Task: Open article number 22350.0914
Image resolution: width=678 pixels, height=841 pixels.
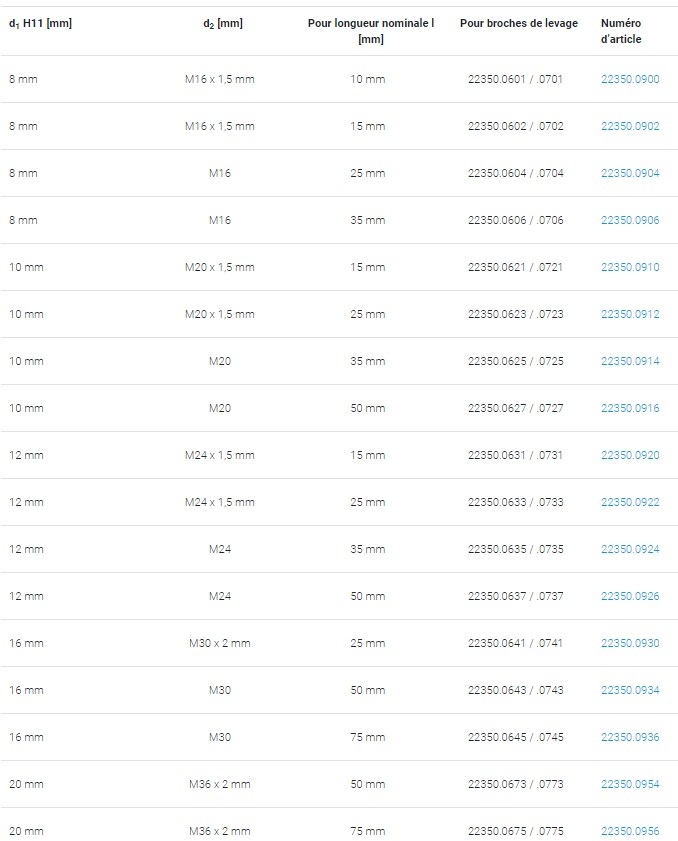Action: pos(630,362)
